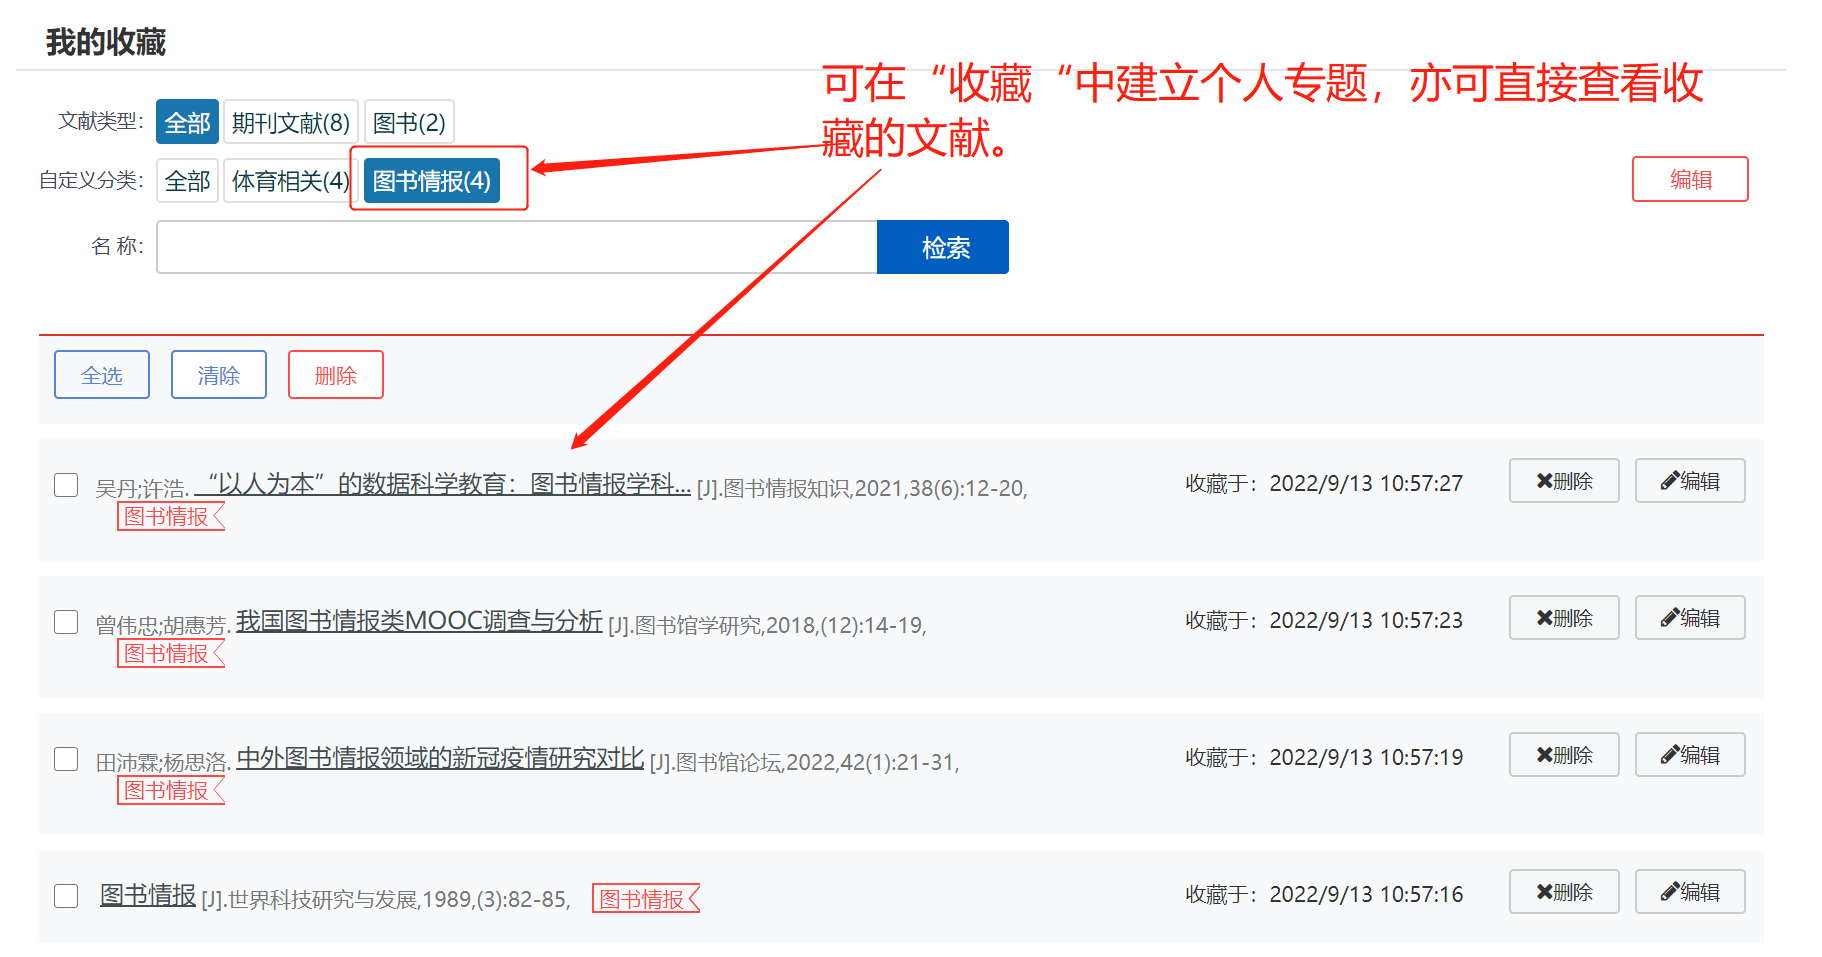1822x957 pixels.
Task: Filter by 期刊文献(8) document type
Action: (290, 122)
